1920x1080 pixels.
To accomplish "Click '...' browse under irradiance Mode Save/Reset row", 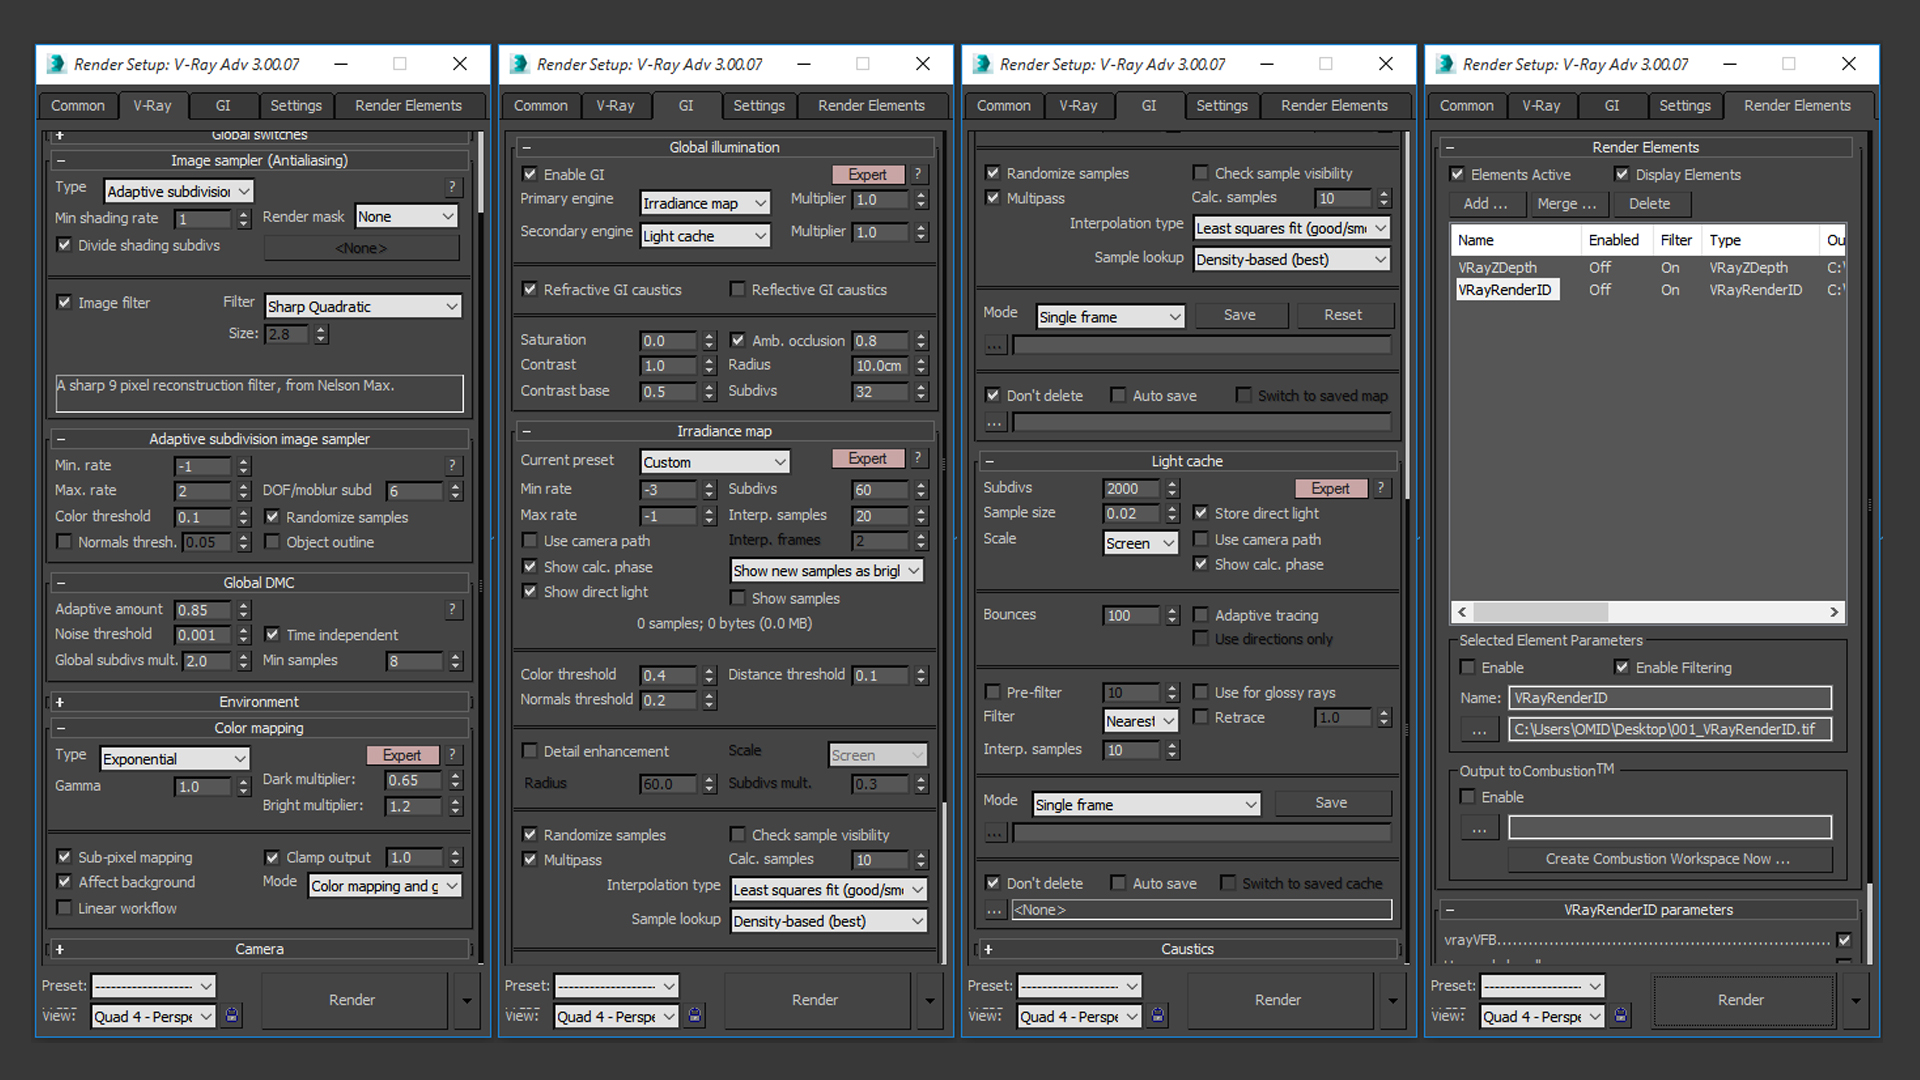I will [994, 344].
